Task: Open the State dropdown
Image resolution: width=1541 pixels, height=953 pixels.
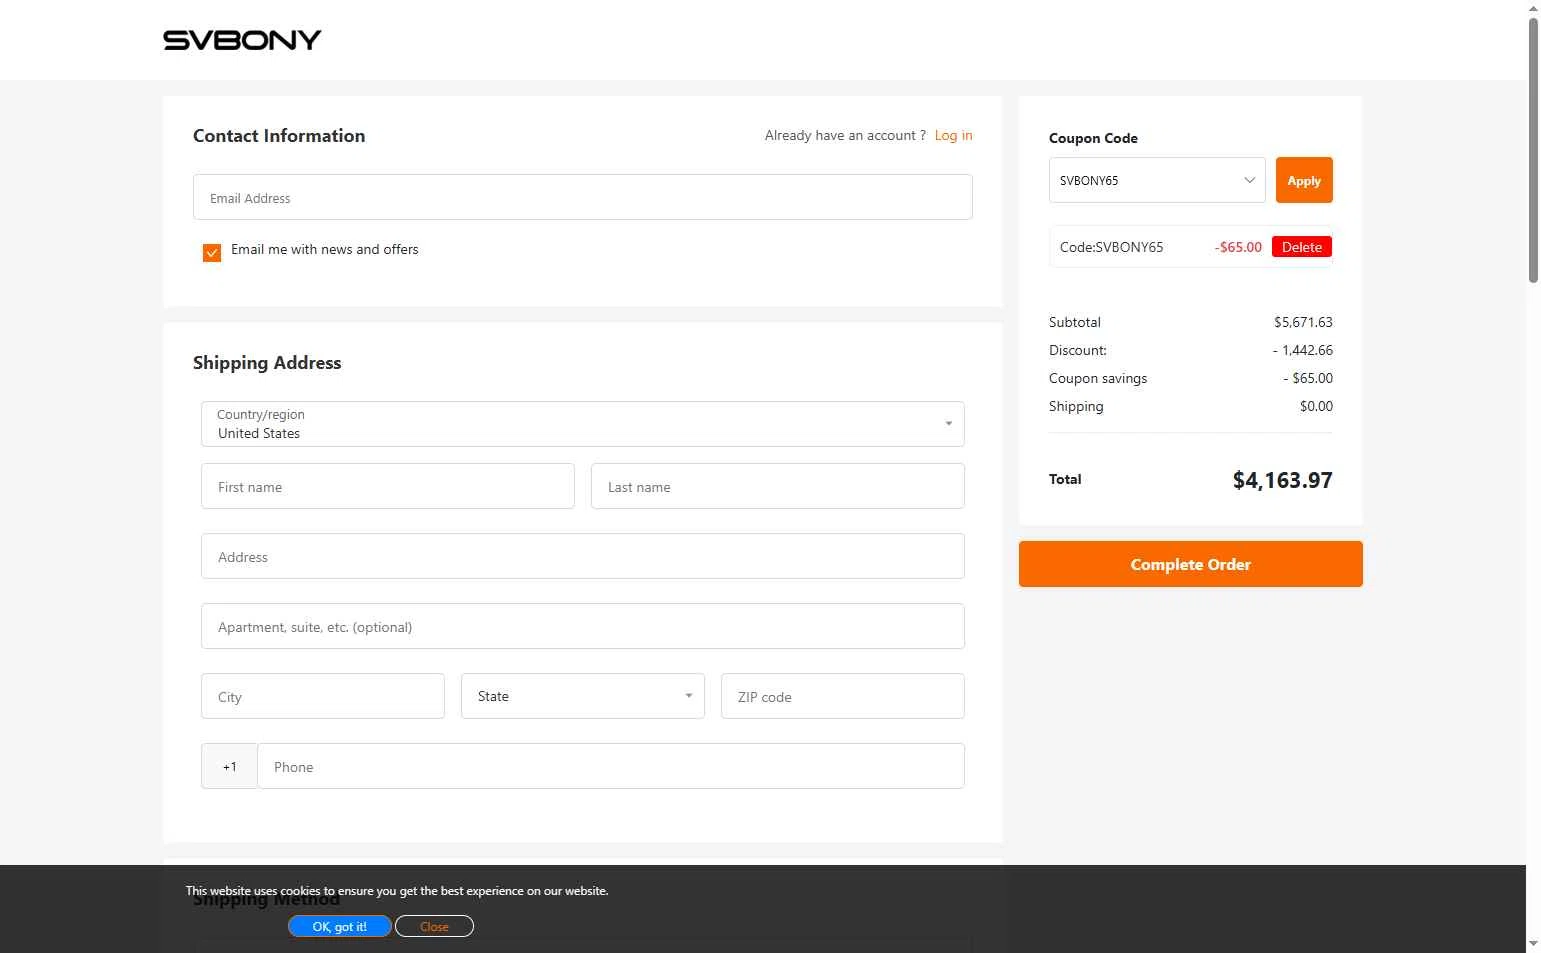Action: click(583, 696)
